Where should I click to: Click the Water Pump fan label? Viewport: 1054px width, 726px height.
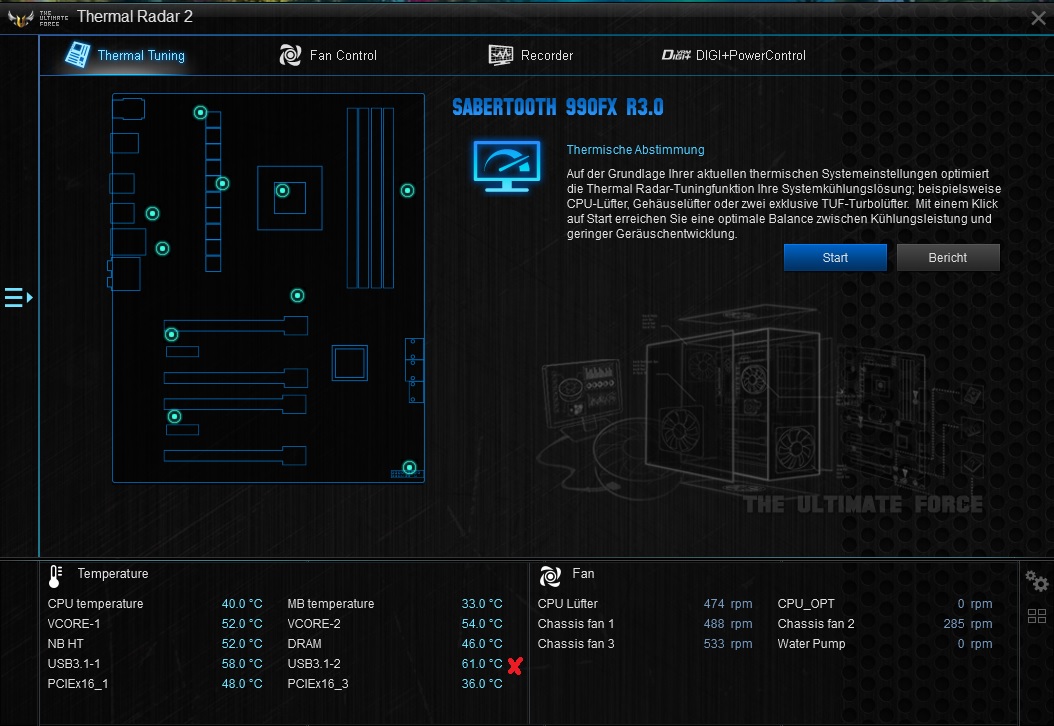[x=811, y=643]
